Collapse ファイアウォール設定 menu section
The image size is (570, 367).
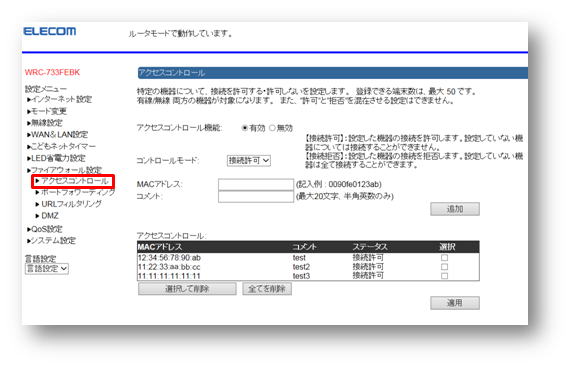click(64, 170)
